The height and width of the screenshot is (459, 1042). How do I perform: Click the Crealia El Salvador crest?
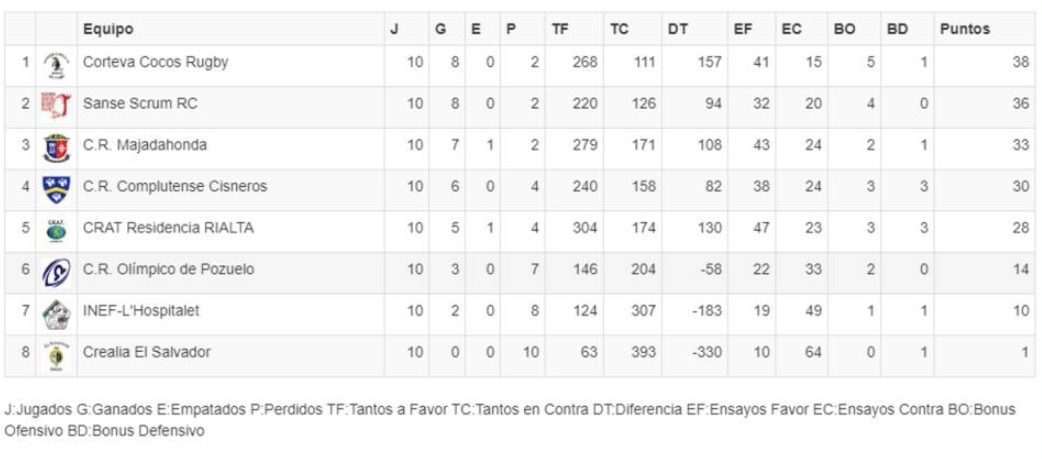pyautogui.click(x=56, y=356)
